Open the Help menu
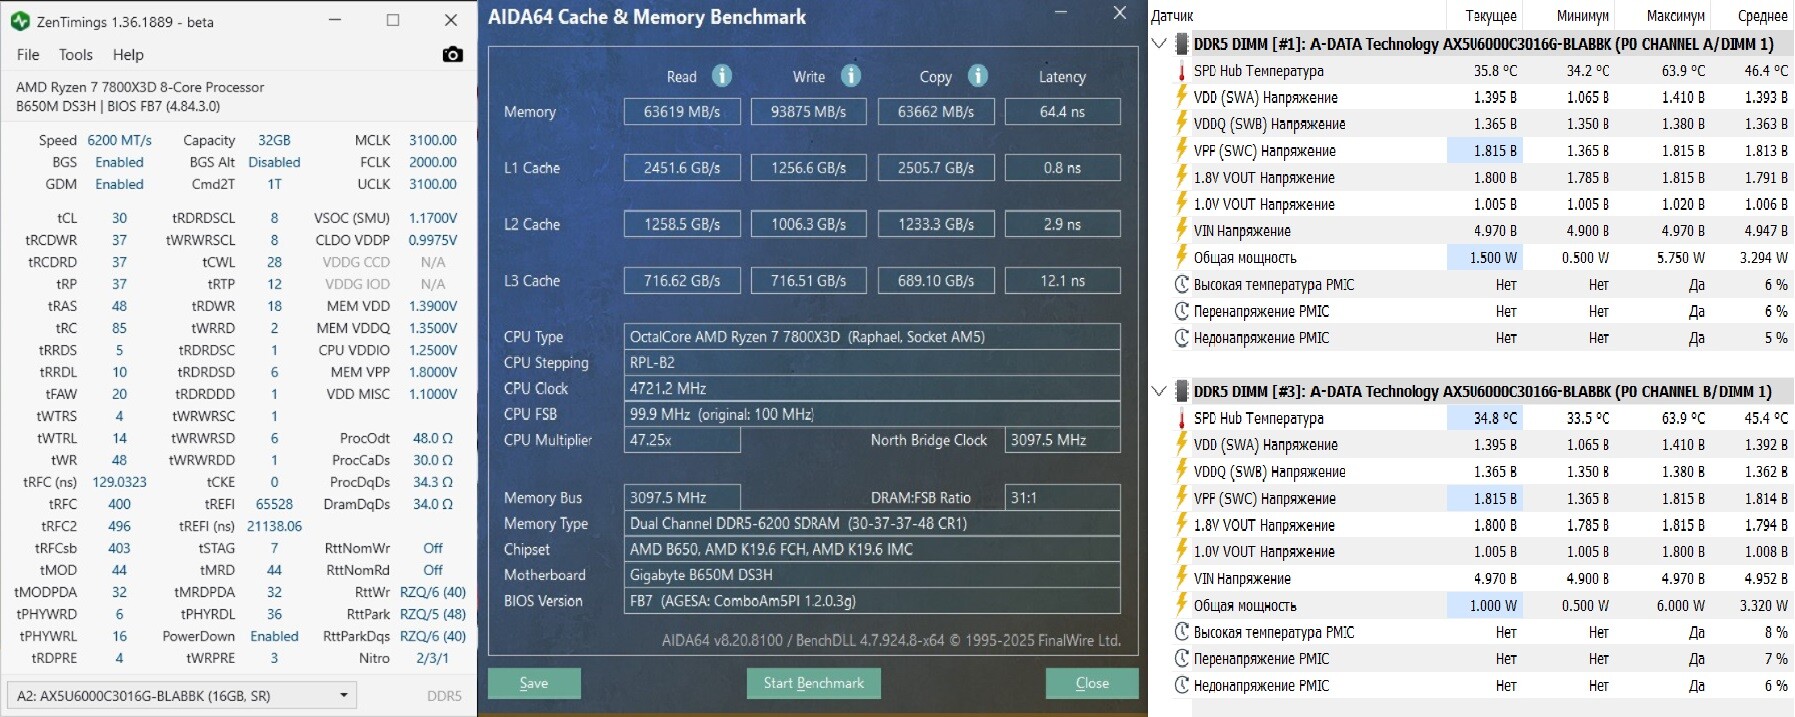 pos(128,55)
